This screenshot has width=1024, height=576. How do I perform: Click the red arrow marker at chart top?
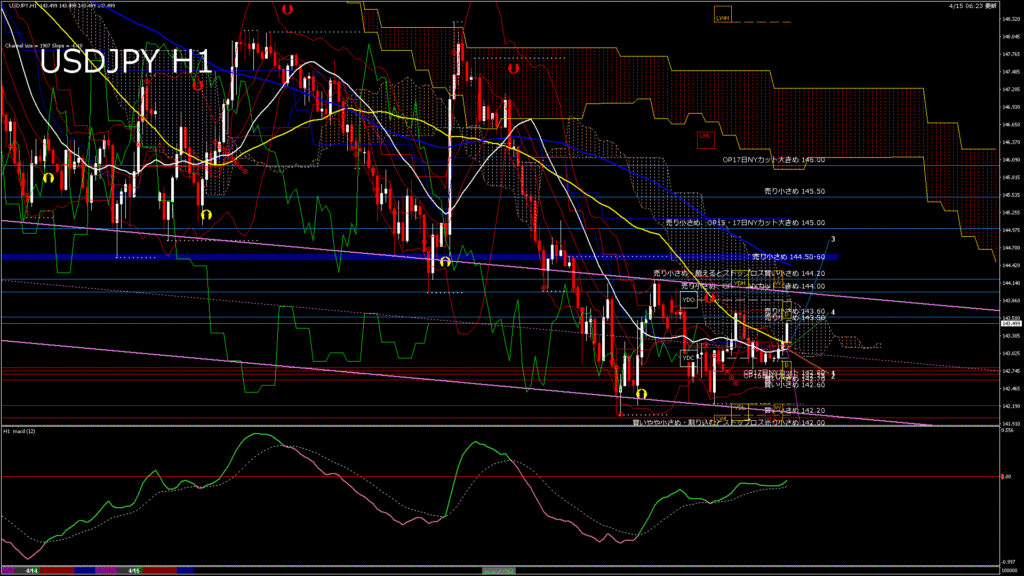[287, 9]
